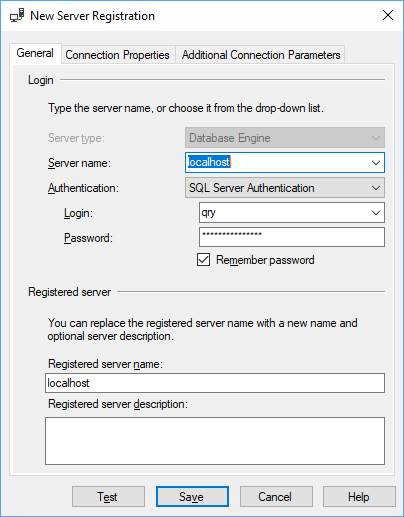The width and height of the screenshot is (404, 517).
Task: Open the Login dropdown arrow
Action: 376,213
